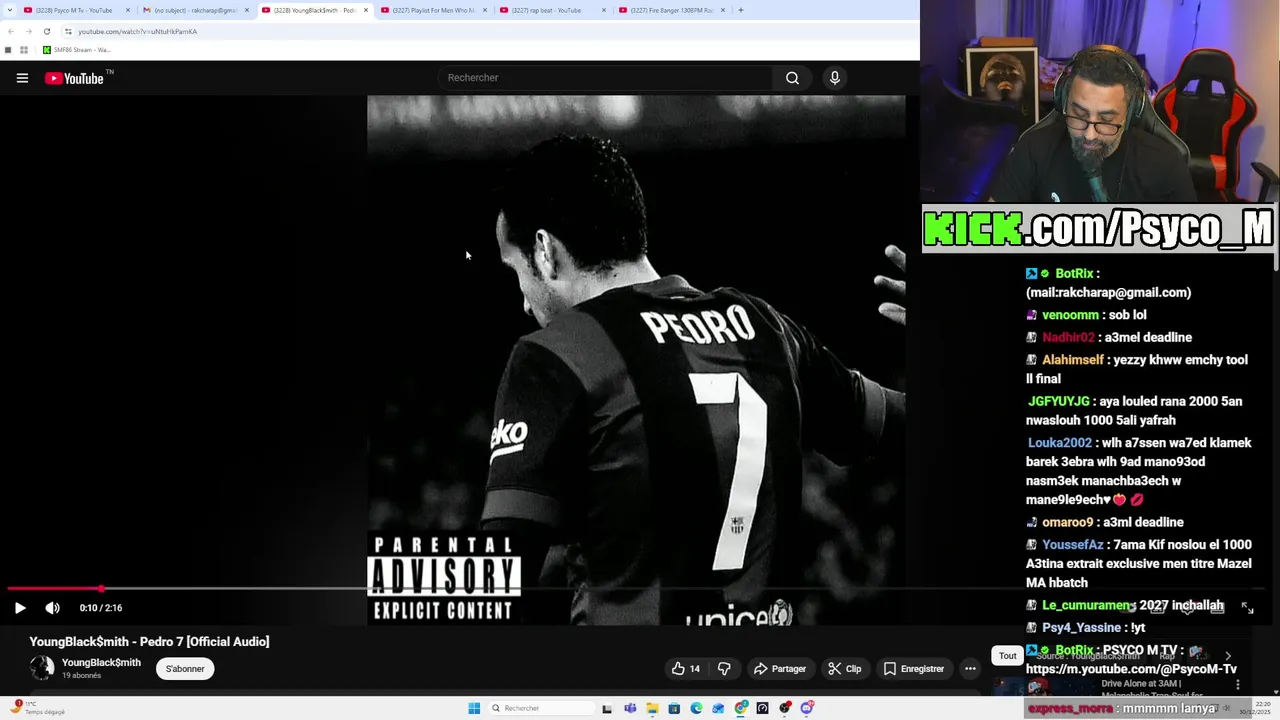Image resolution: width=1280 pixels, height=720 pixels.
Task: Focus the YouTube Rechercher search field
Action: [x=605, y=78]
